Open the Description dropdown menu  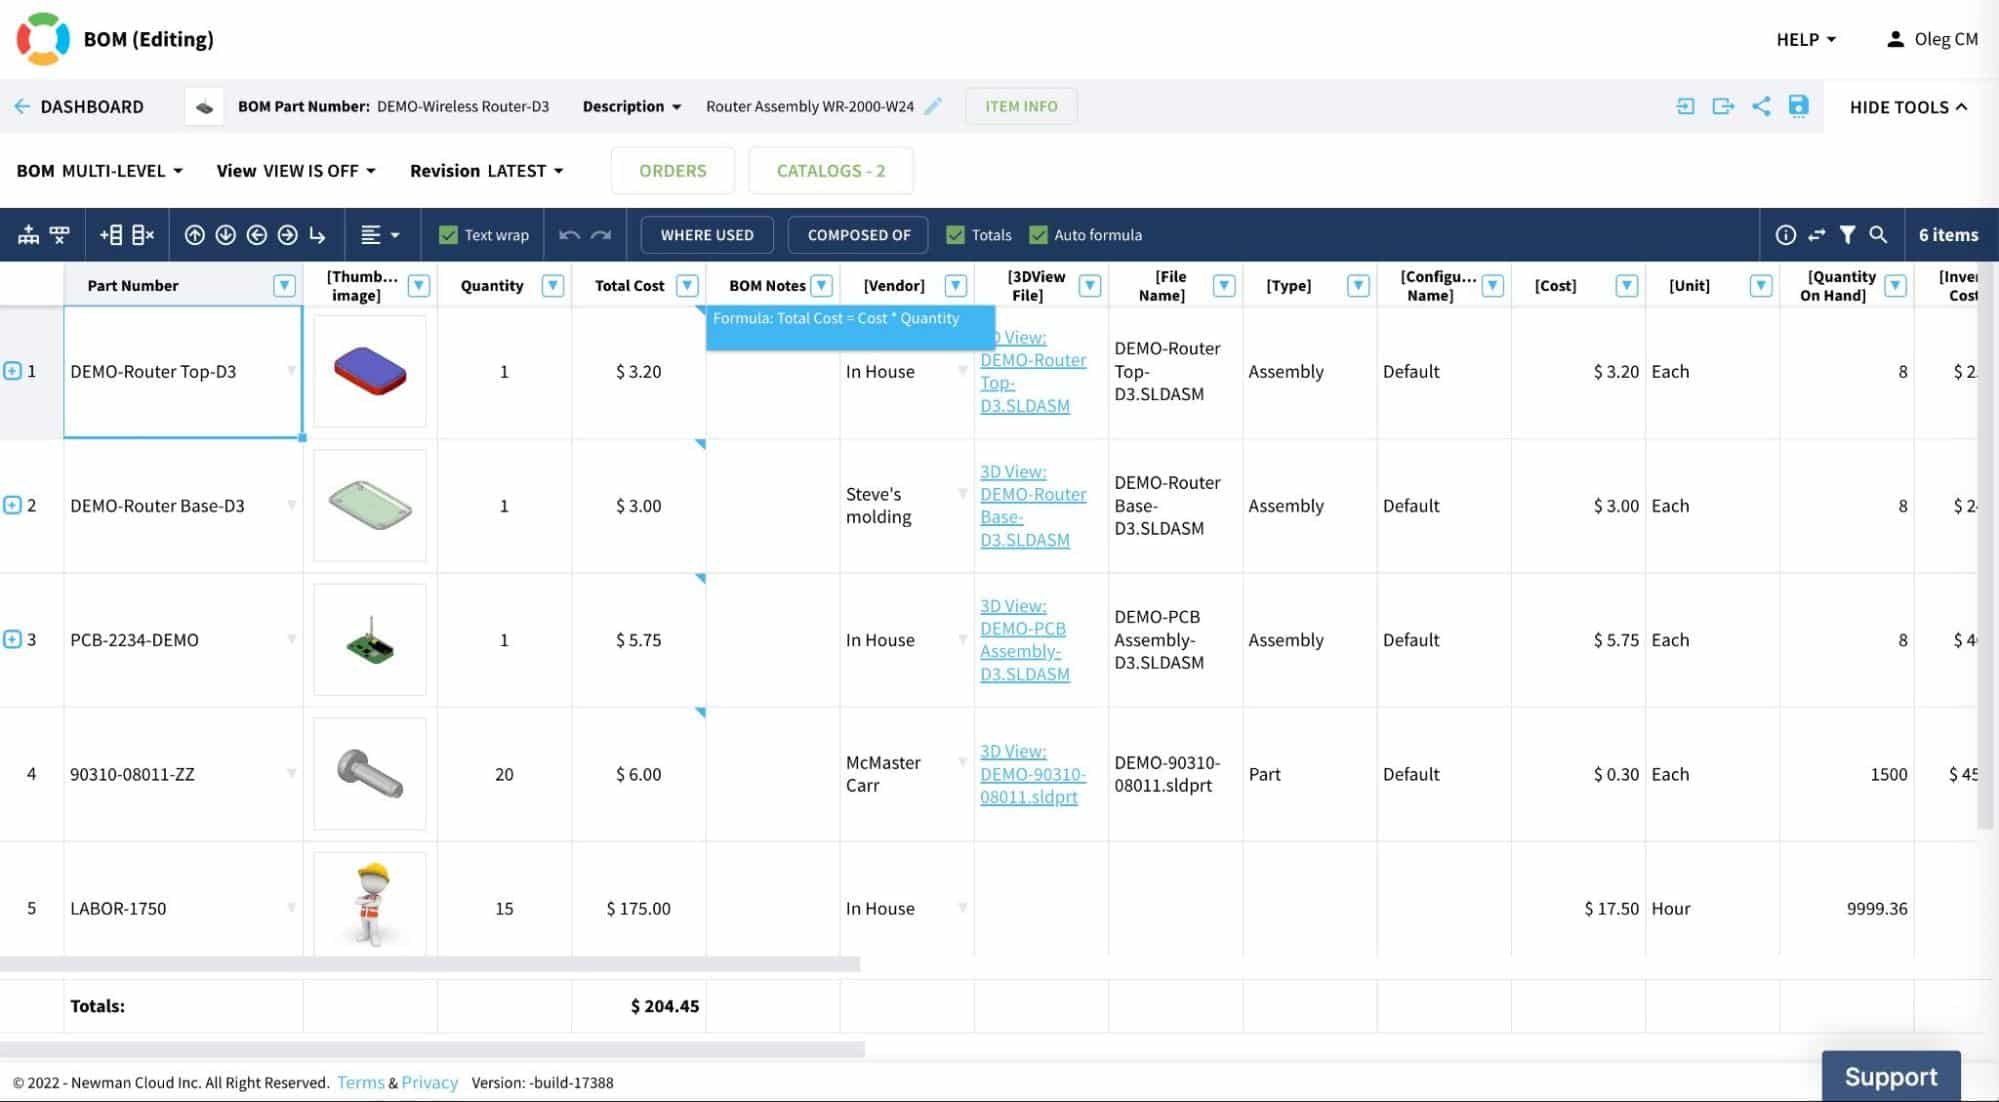tap(631, 106)
